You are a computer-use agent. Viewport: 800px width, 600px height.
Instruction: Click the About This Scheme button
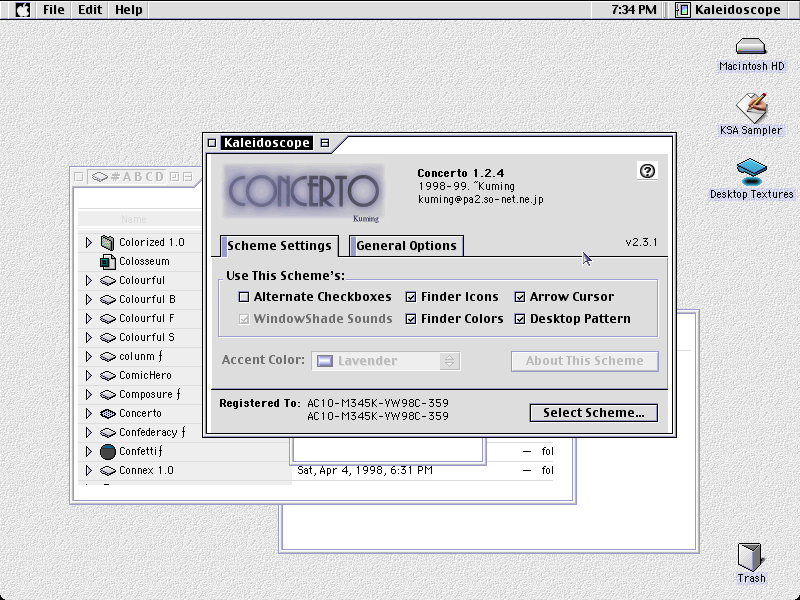click(x=585, y=361)
